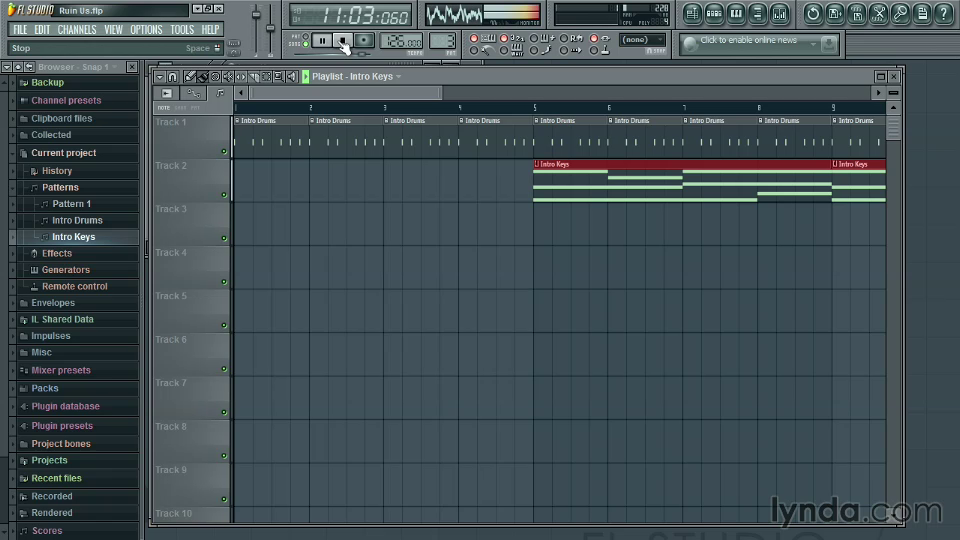Select the Delete tool in Playlist toolbar
The width and height of the screenshot is (960, 540).
click(216, 77)
